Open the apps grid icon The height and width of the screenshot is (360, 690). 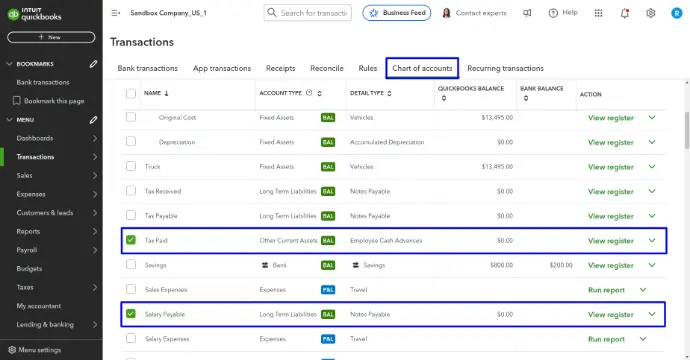(598, 13)
